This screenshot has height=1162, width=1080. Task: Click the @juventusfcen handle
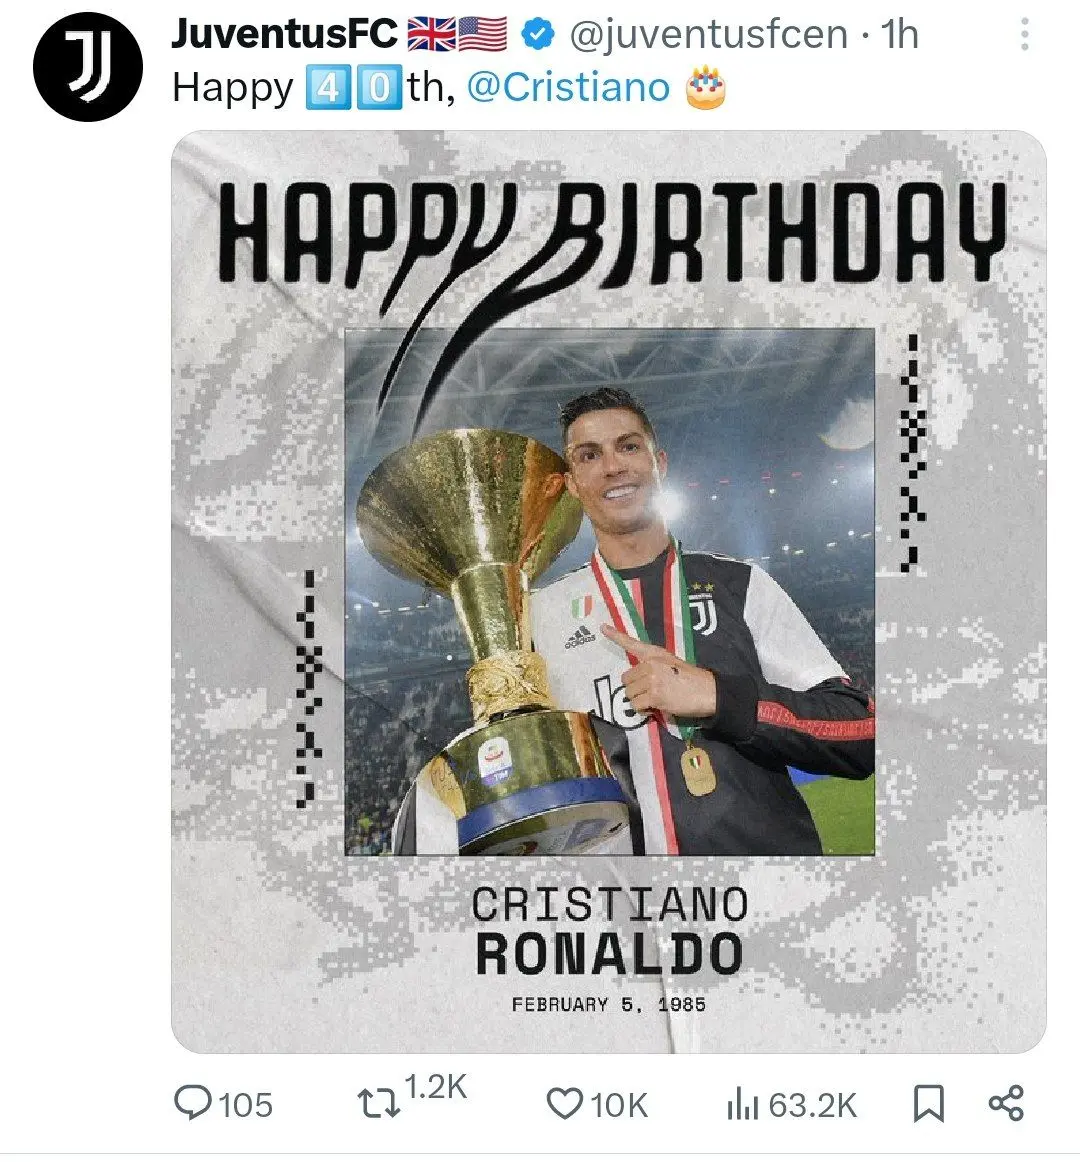tap(708, 35)
